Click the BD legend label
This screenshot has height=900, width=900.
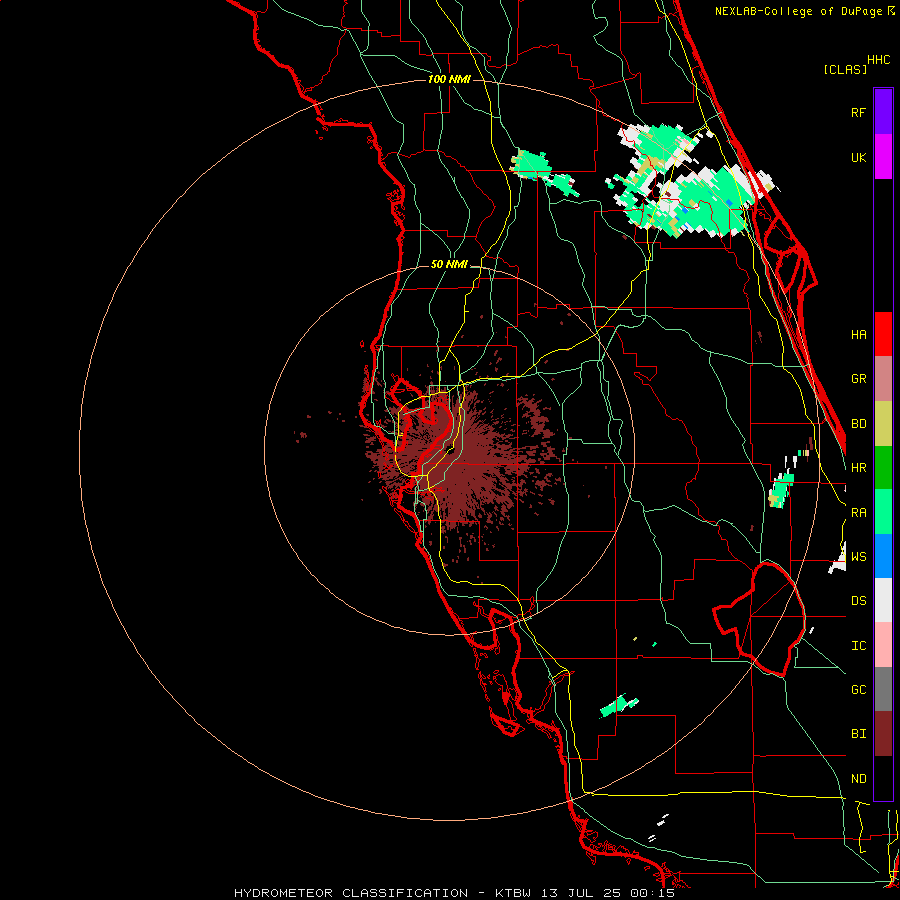tap(858, 424)
